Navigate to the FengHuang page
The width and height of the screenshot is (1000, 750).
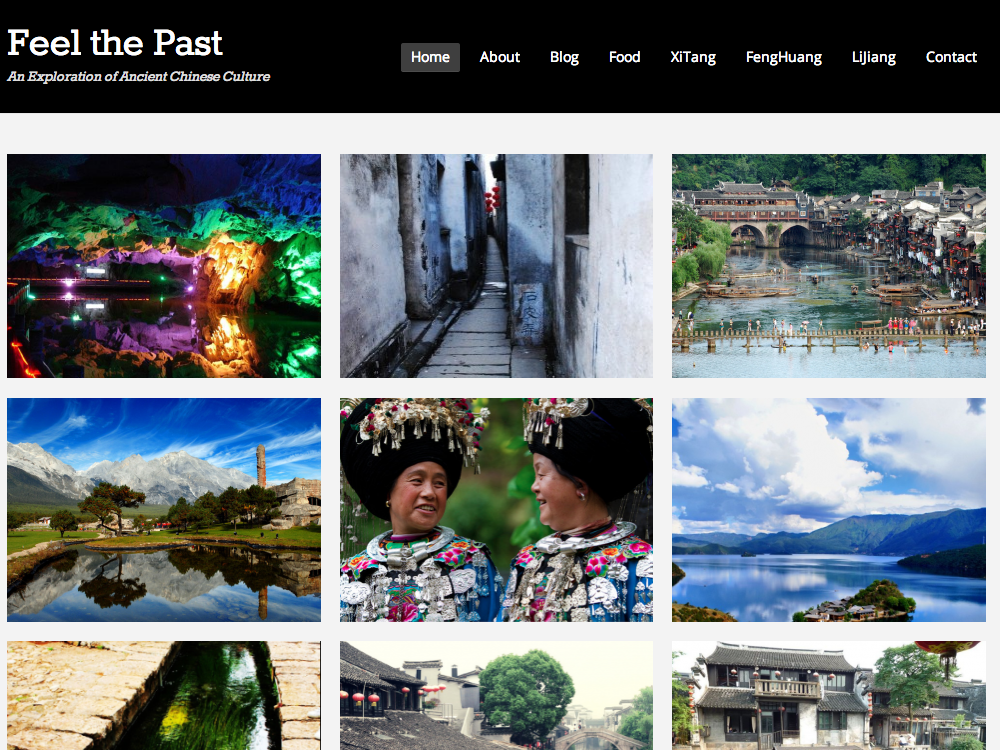click(783, 57)
